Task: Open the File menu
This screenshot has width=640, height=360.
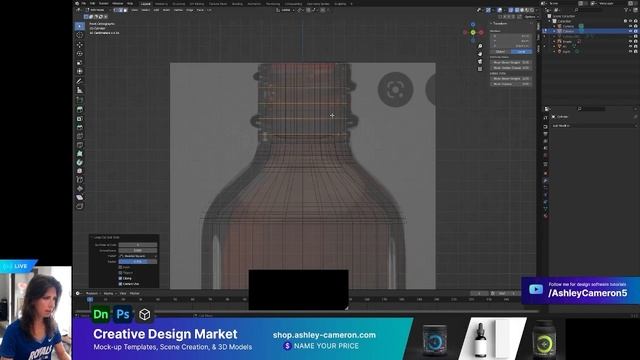Action: (x=84, y=3)
